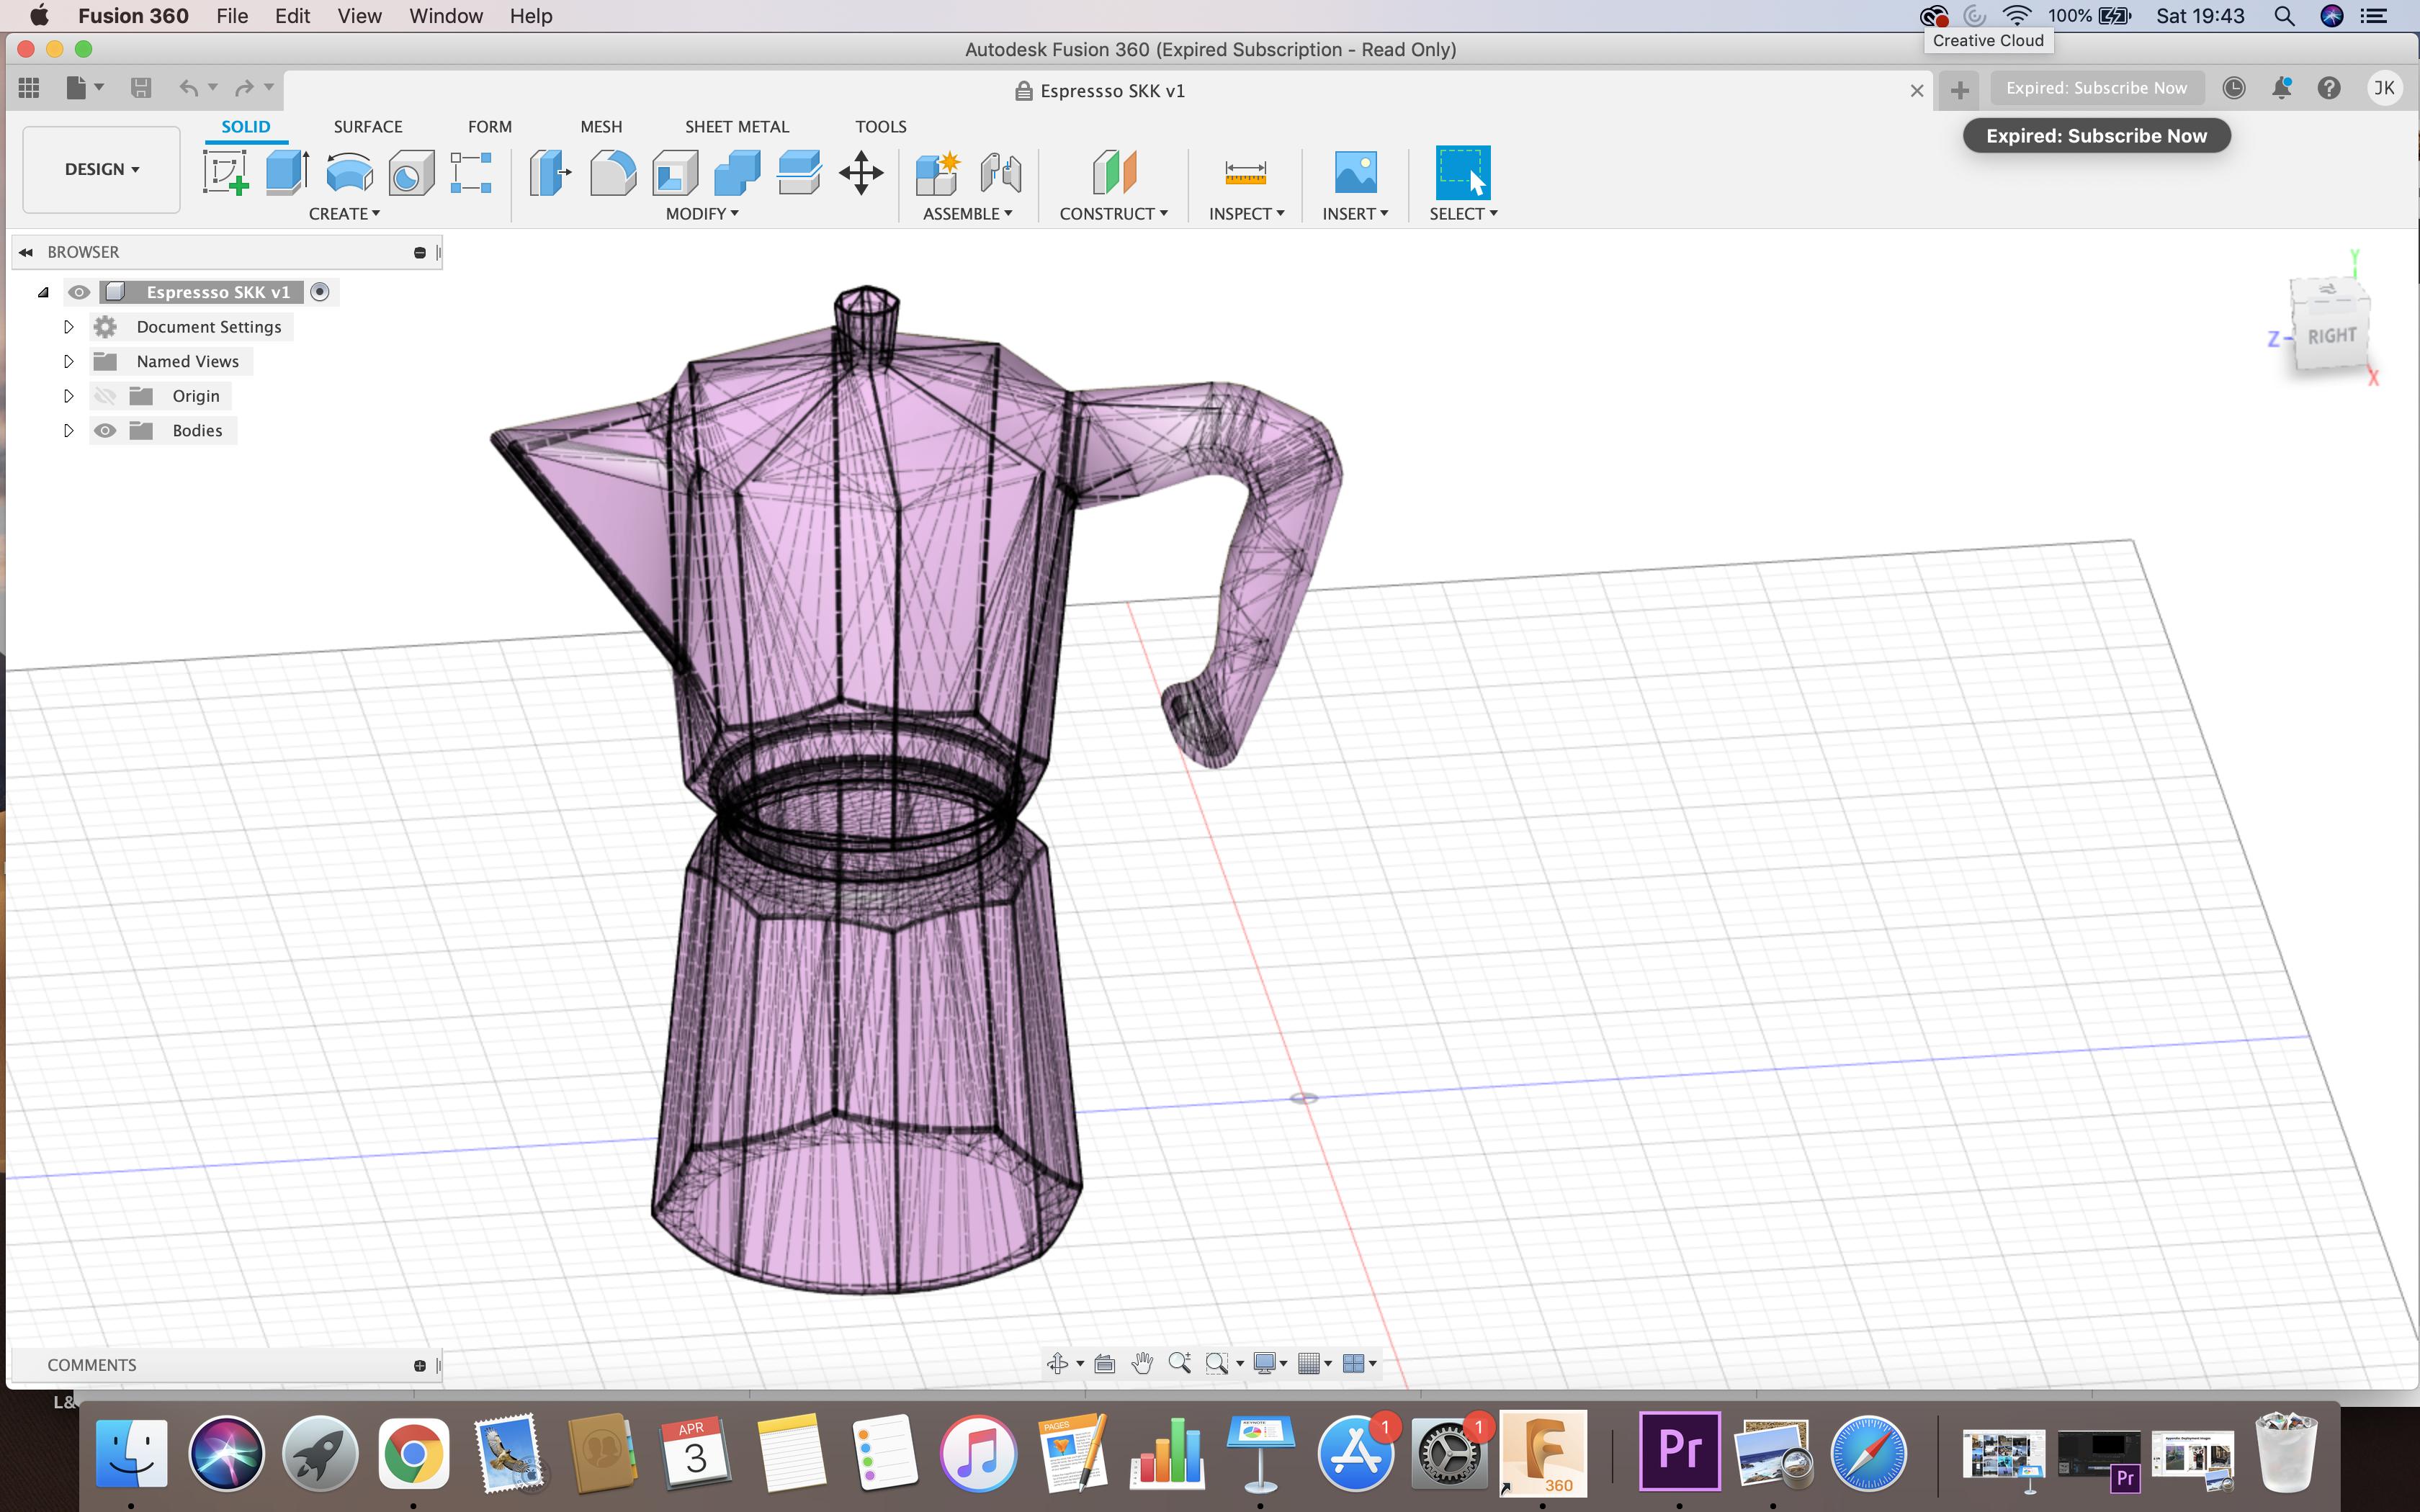Click the Undo arrow
The image size is (2420, 1512).
tap(188, 88)
